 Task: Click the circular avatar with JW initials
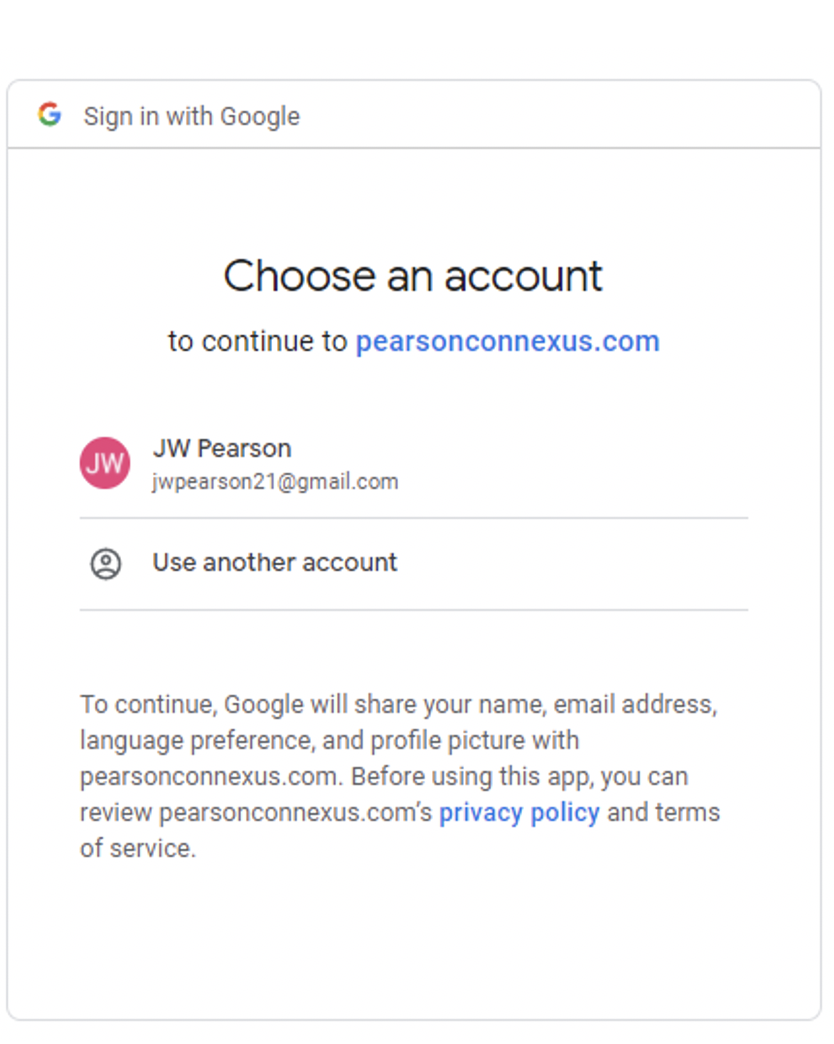click(x=104, y=463)
